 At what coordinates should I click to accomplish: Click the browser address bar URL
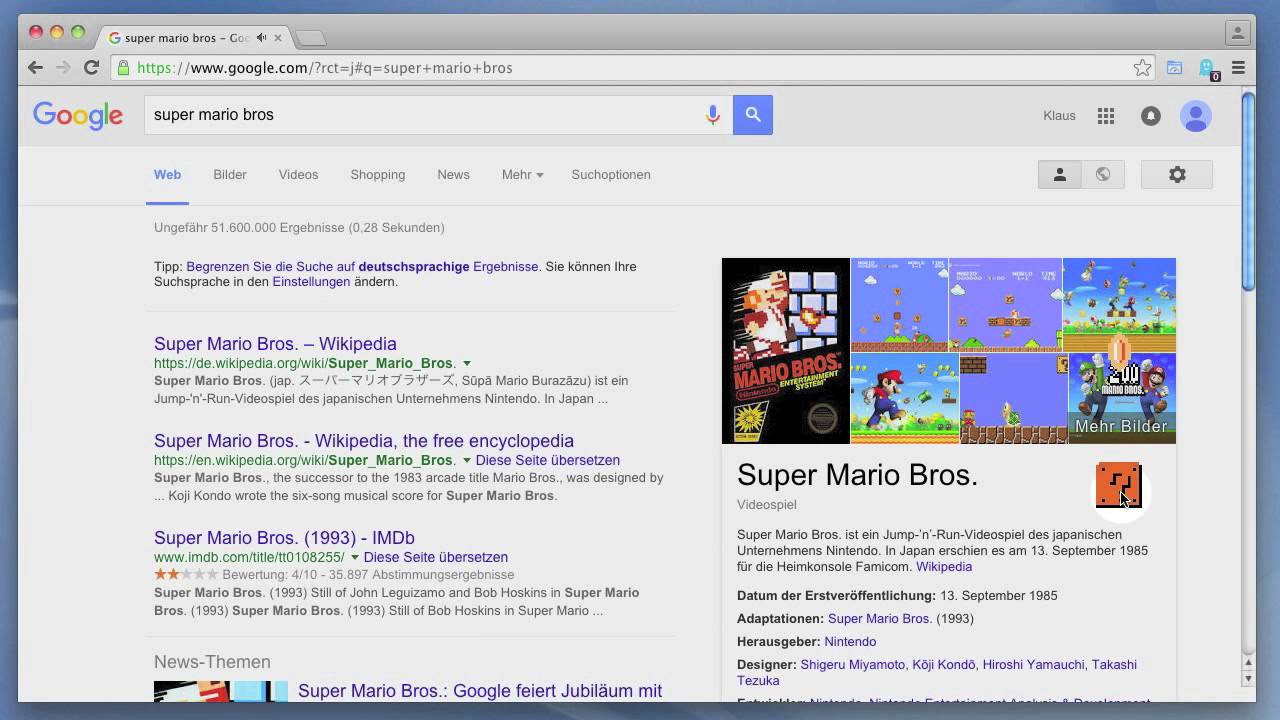tap(325, 68)
